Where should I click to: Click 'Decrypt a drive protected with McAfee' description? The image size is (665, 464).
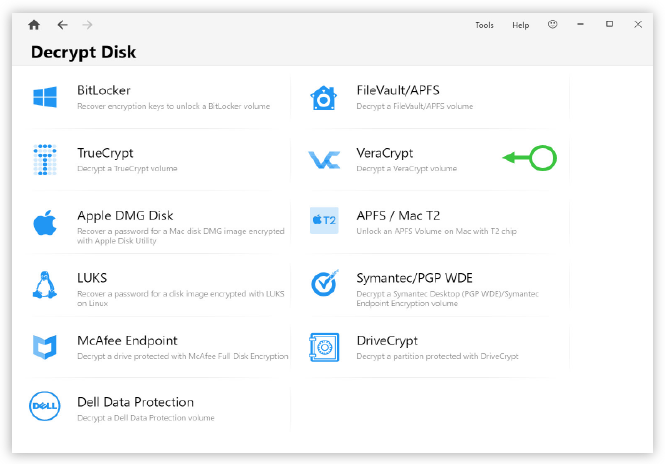[x=183, y=357]
